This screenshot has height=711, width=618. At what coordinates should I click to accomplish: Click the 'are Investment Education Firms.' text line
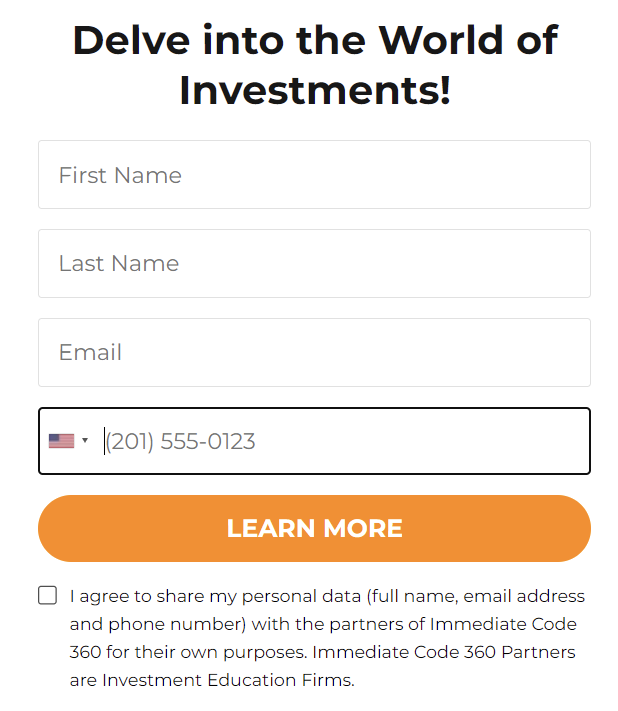212,680
